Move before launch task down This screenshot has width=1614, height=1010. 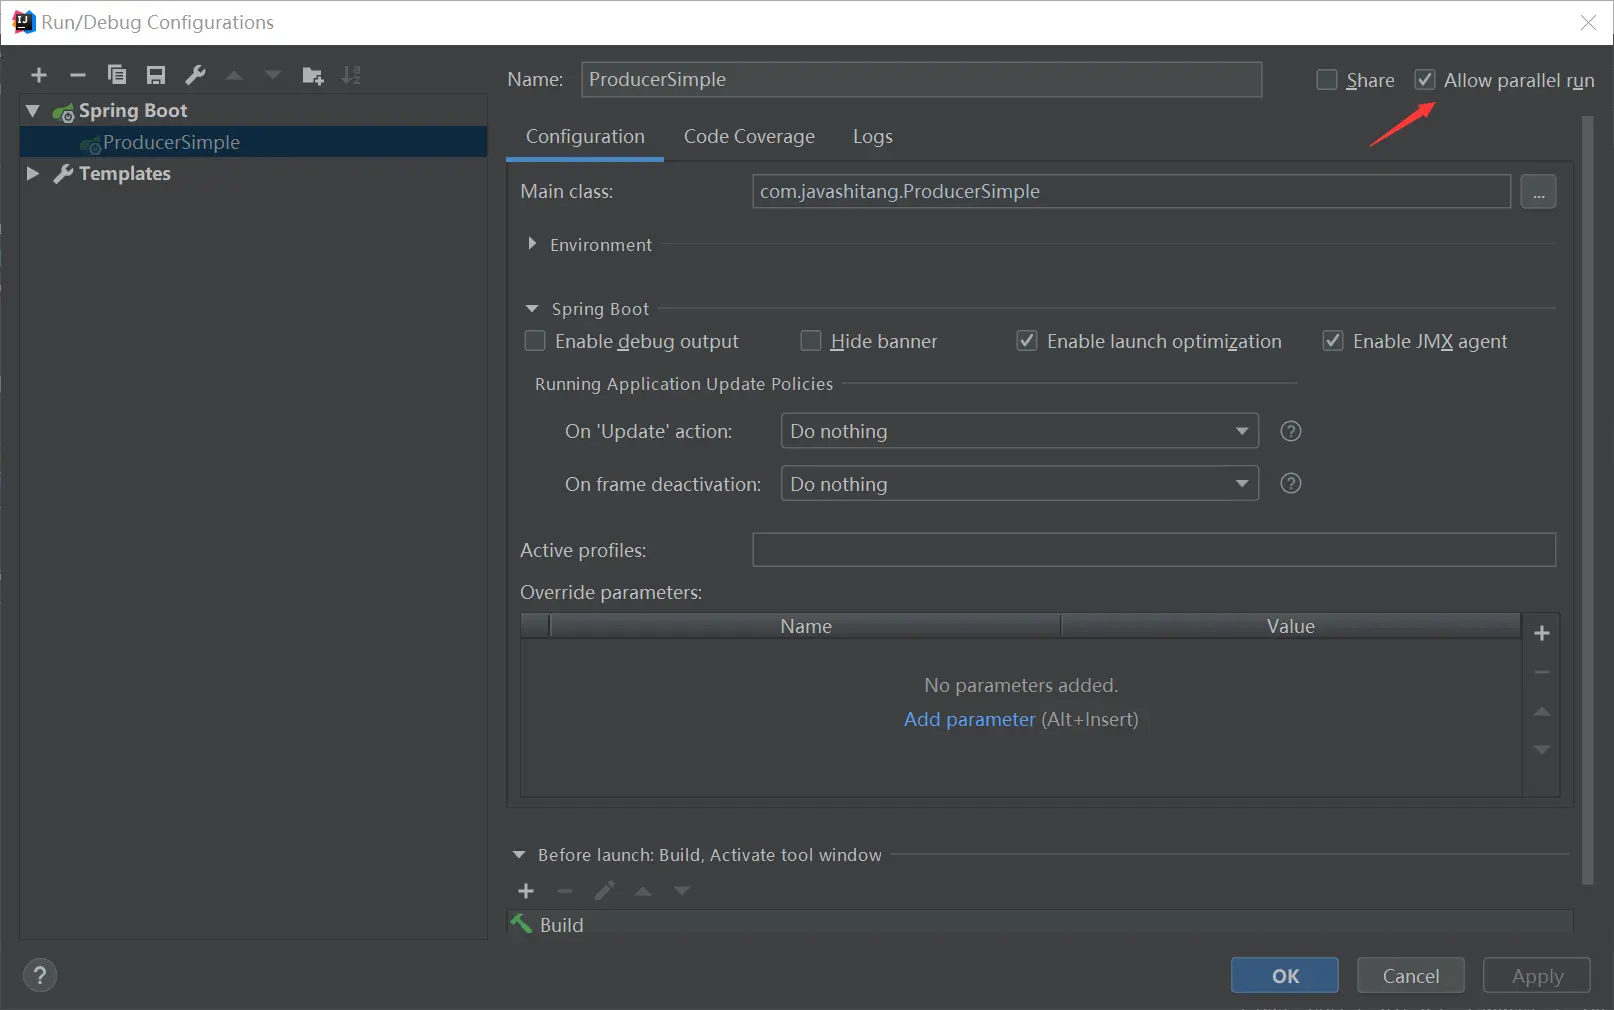click(682, 891)
